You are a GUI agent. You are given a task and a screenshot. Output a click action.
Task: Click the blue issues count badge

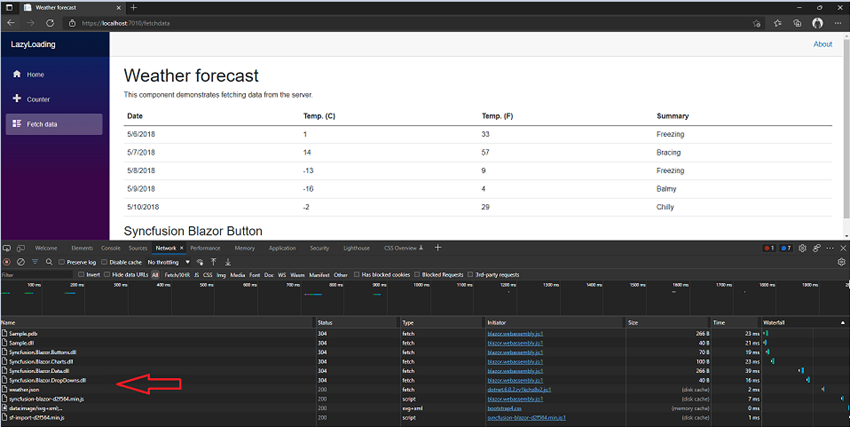coord(785,248)
